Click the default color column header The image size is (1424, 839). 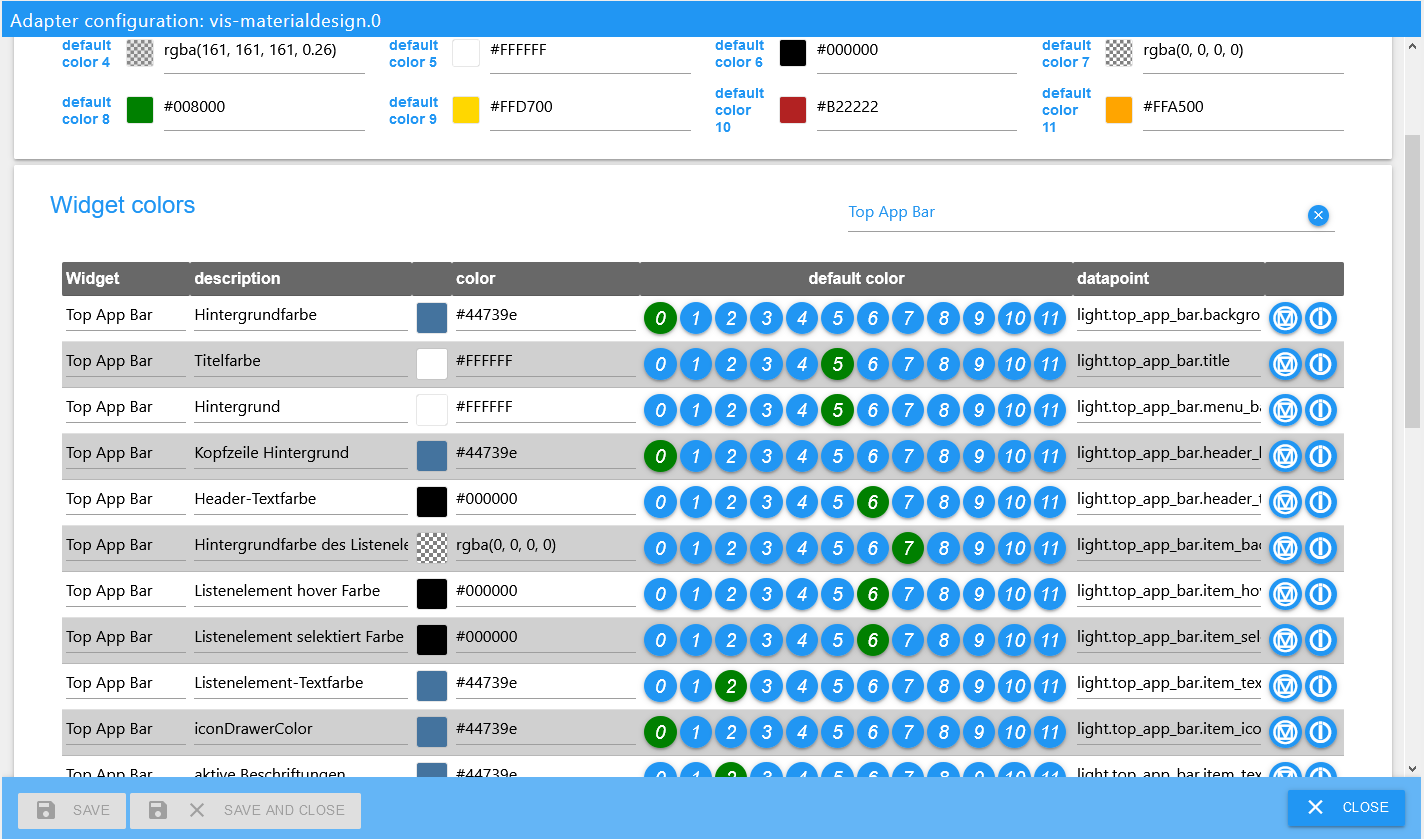click(856, 279)
